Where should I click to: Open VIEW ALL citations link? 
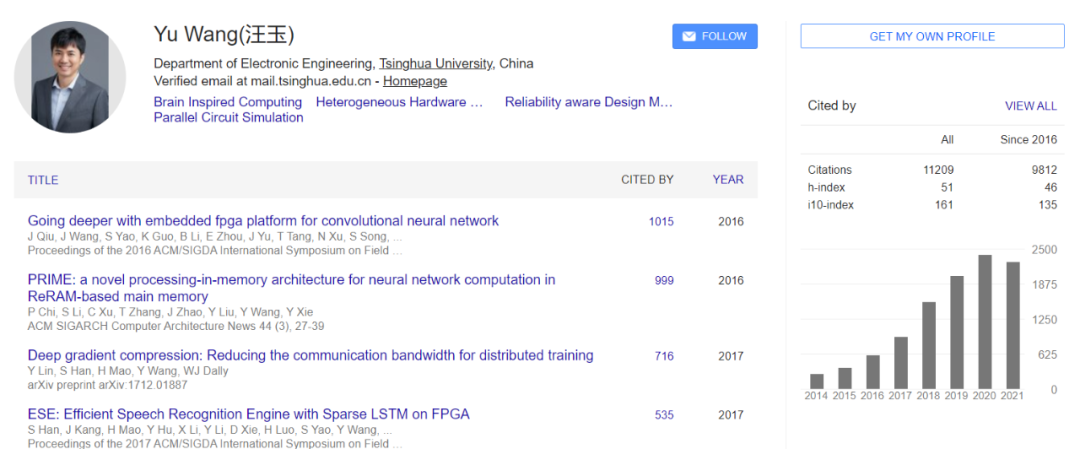pyautogui.click(x=1030, y=106)
